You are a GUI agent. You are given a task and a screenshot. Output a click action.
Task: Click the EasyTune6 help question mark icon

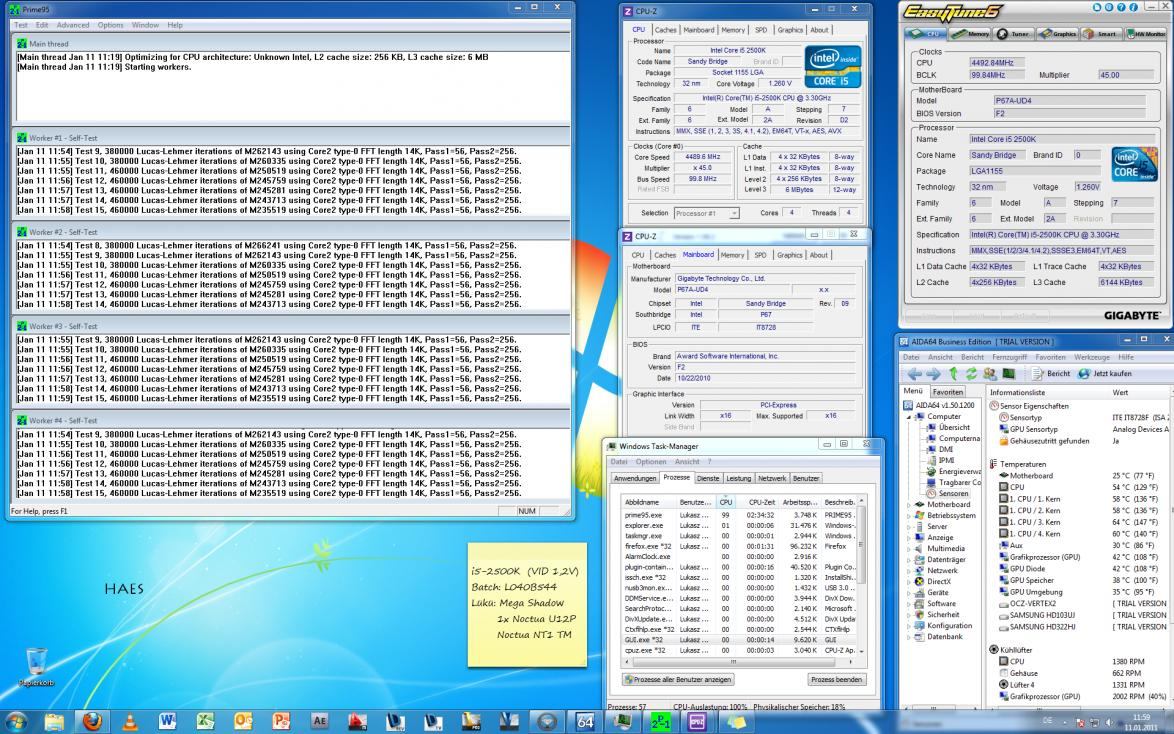1121,7
